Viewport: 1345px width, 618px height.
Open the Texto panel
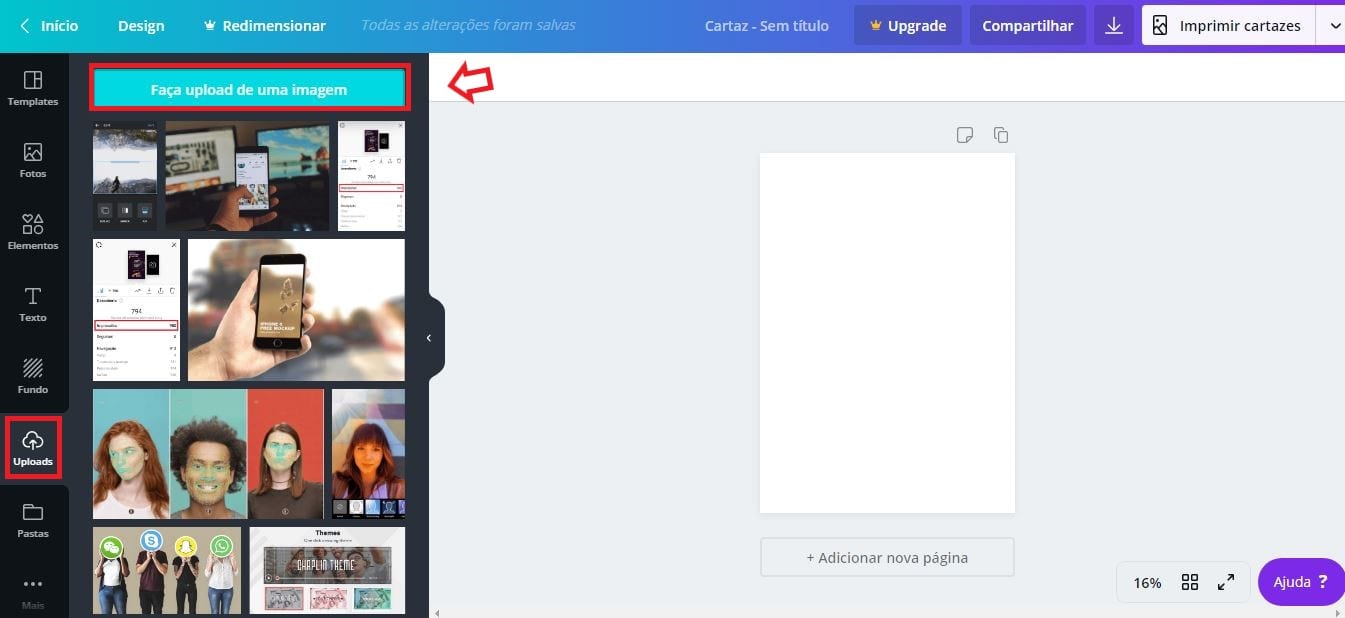[x=33, y=304]
